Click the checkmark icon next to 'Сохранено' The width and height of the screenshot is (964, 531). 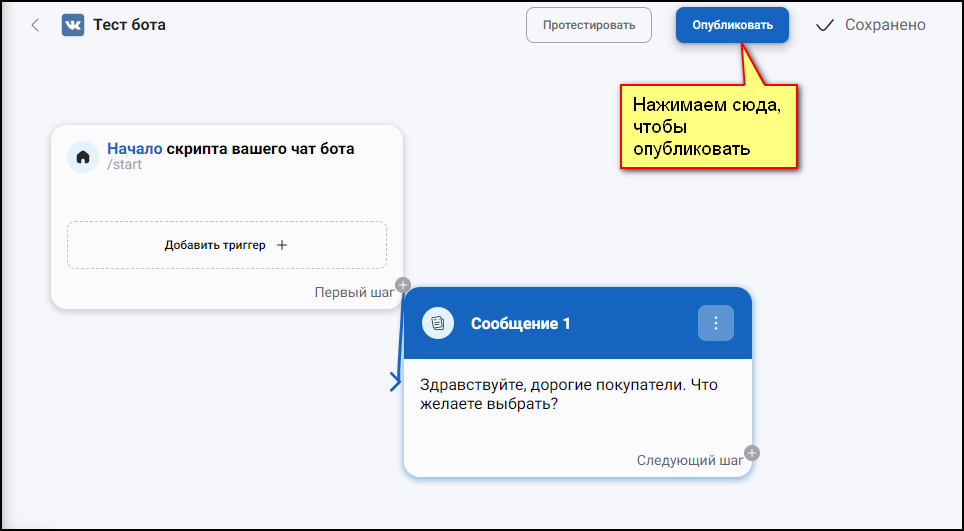pyautogui.click(x=824, y=25)
